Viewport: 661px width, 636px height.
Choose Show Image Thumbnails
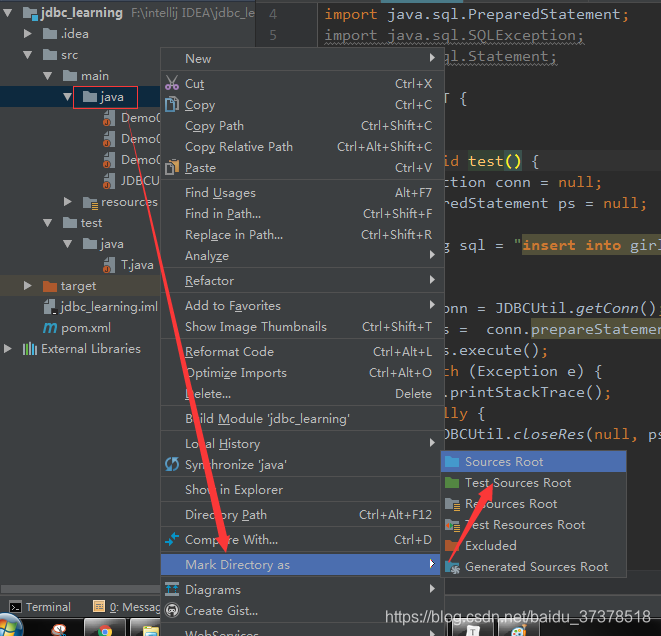coord(302,327)
